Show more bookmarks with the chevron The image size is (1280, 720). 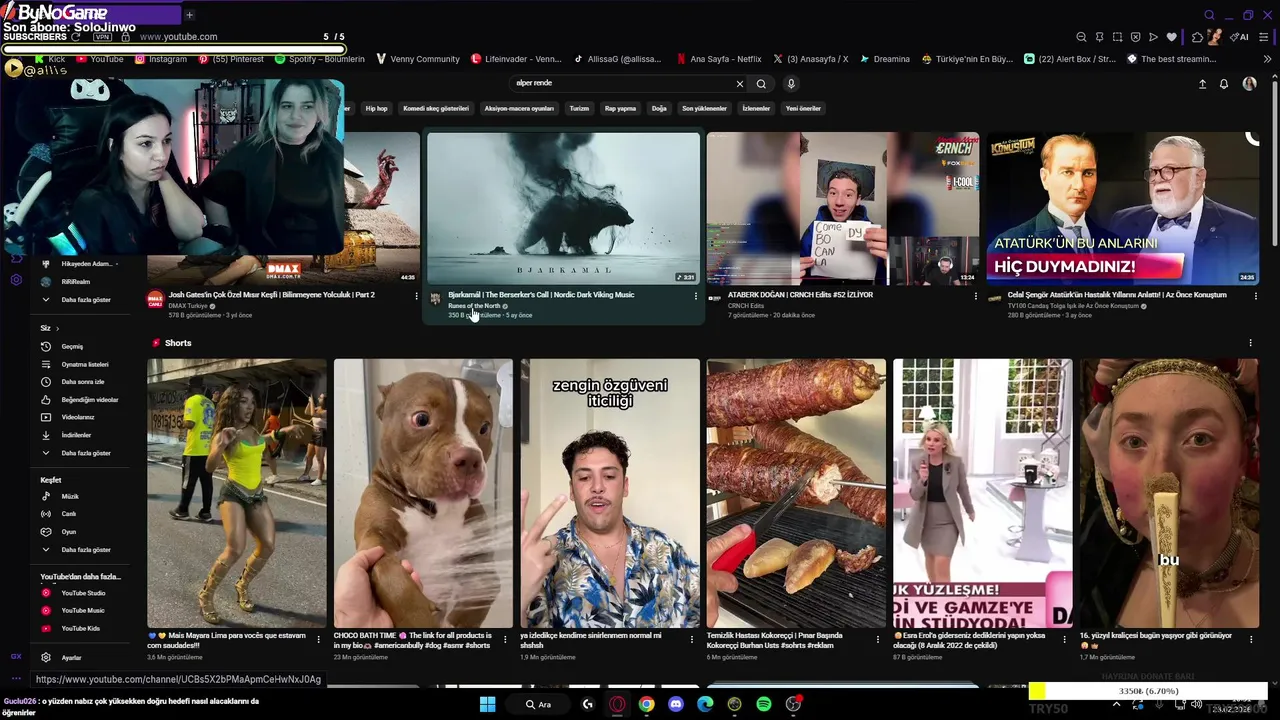pos(1268,59)
